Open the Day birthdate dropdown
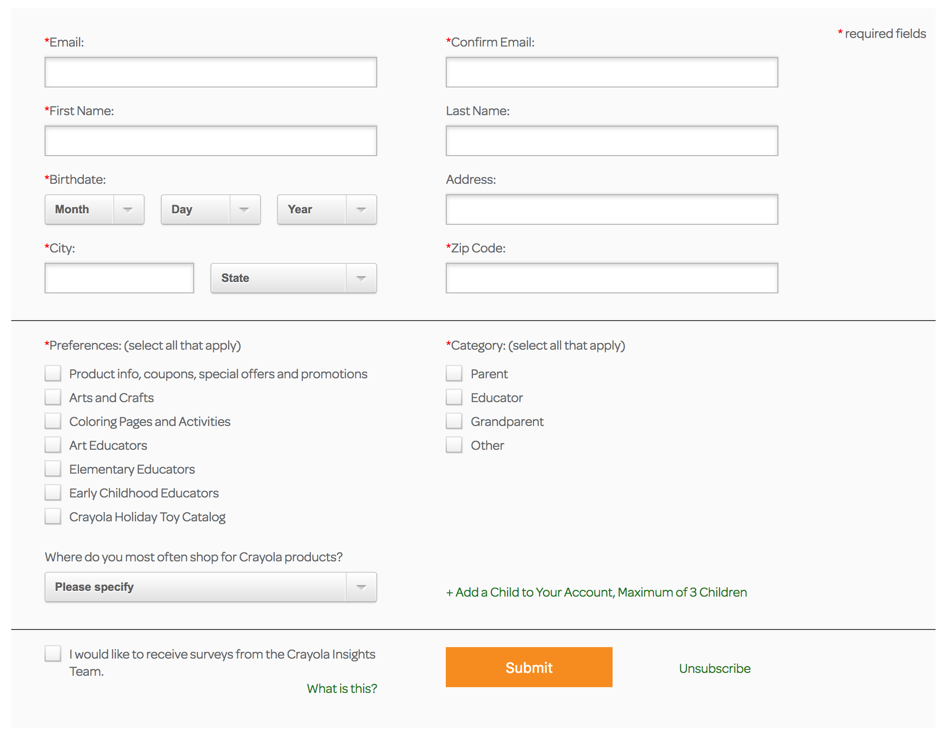 (210, 209)
